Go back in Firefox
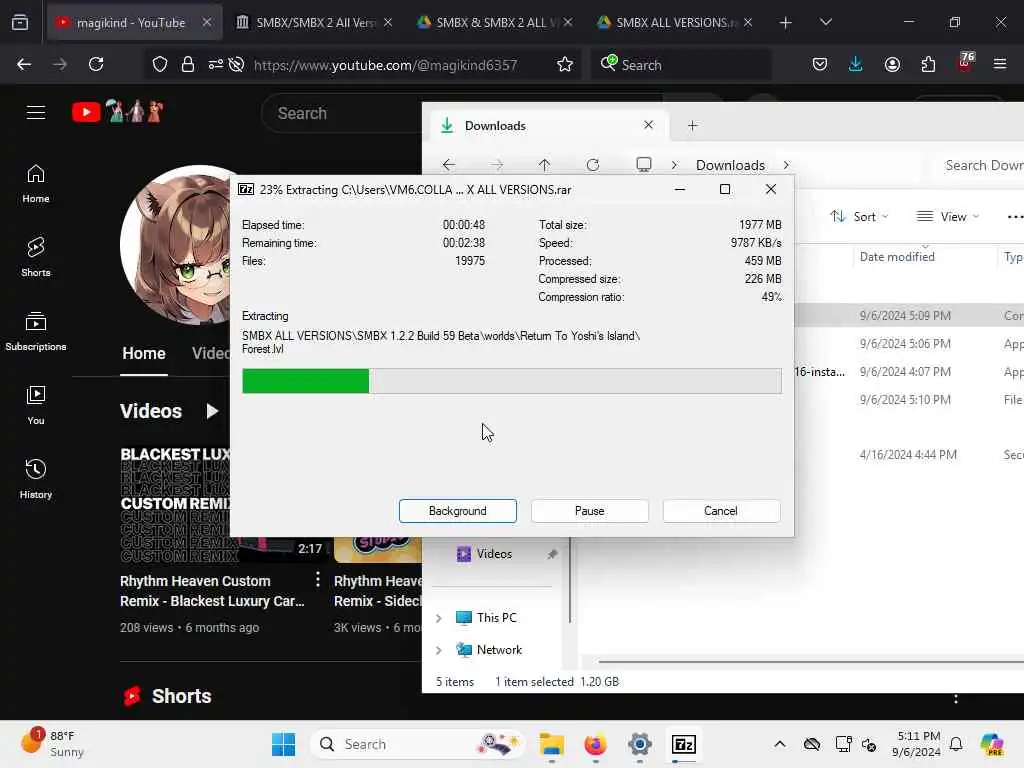 point(24,64)
